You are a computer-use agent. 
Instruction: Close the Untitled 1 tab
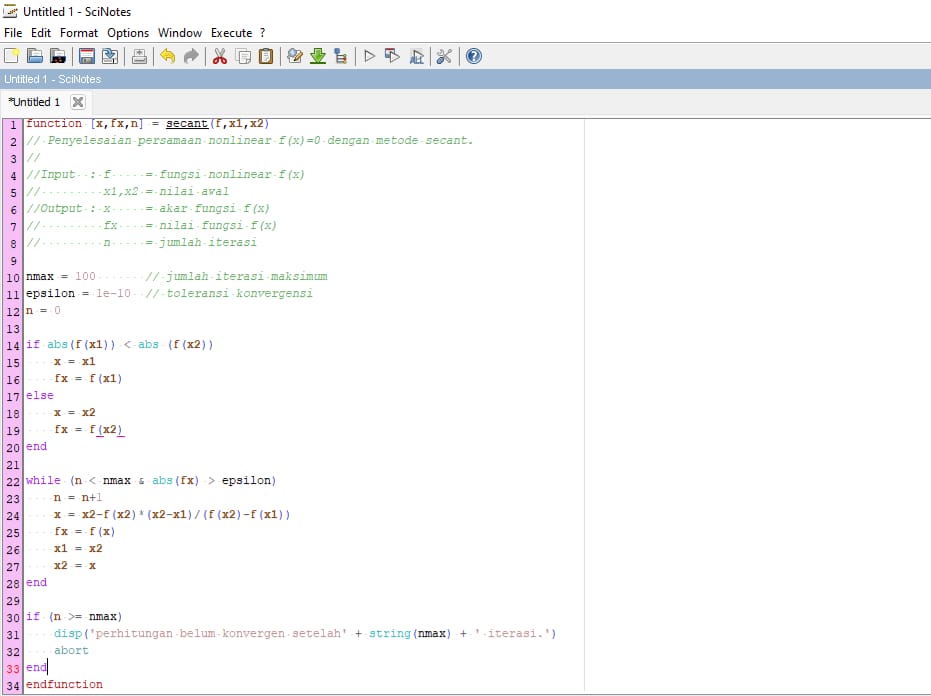pyautogui.click(x=78, y=102)
